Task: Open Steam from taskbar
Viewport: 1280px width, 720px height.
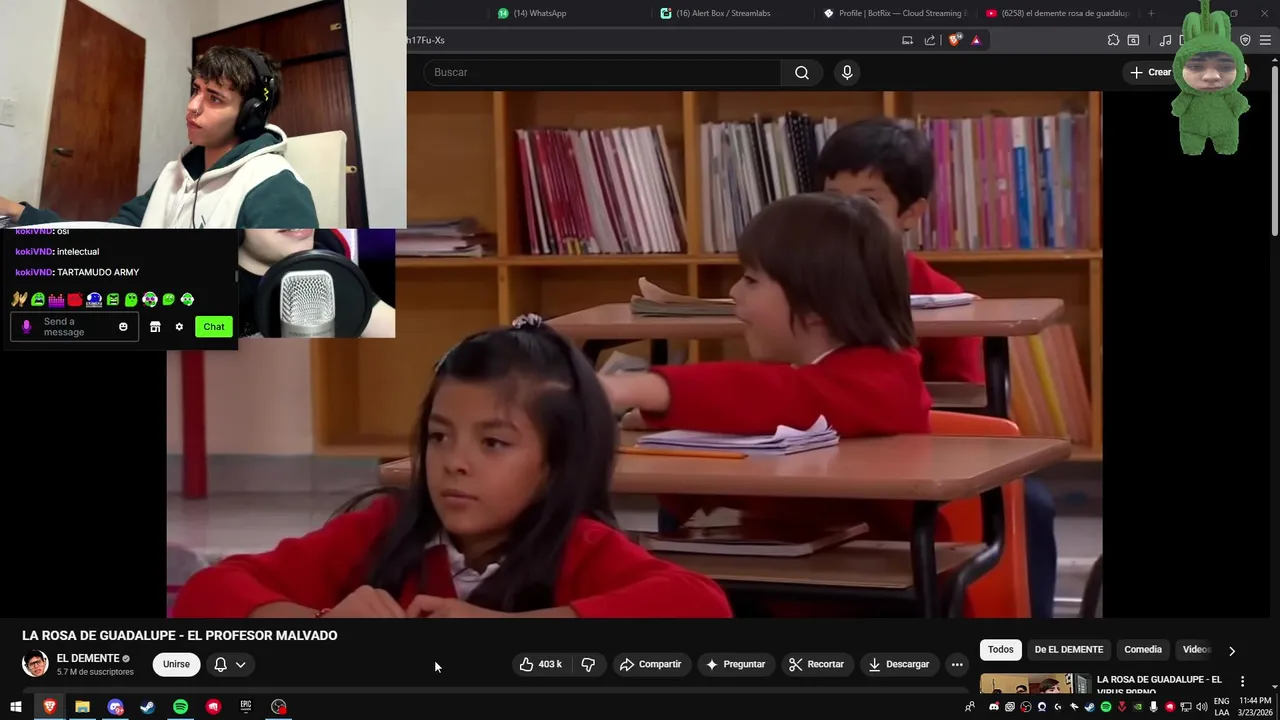Action: 147,707
